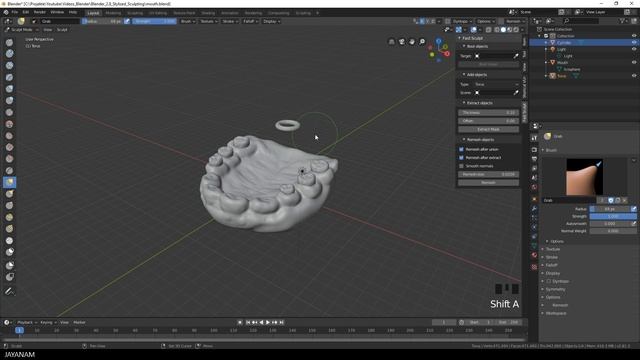Select the Cylinder row in outliner
Viewport: 640px width, 360px height.
(x=584, y=42)
